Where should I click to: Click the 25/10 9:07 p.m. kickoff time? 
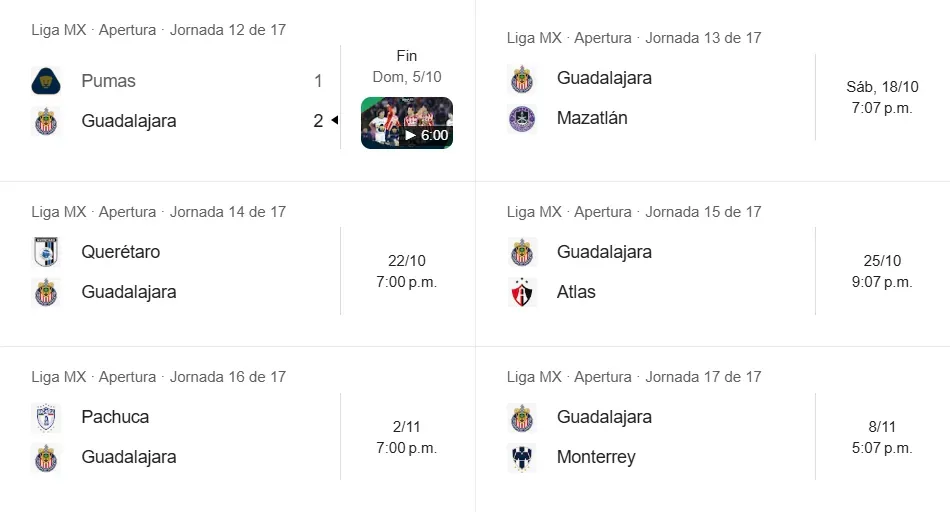click(882, 271)
